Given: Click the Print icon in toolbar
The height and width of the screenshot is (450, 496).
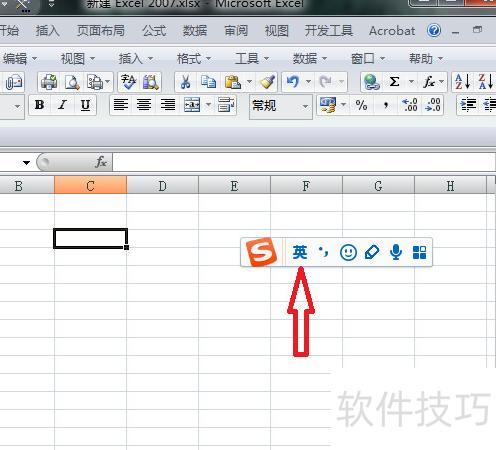Looking at the screenshot, I should click(x=49, y=82).
